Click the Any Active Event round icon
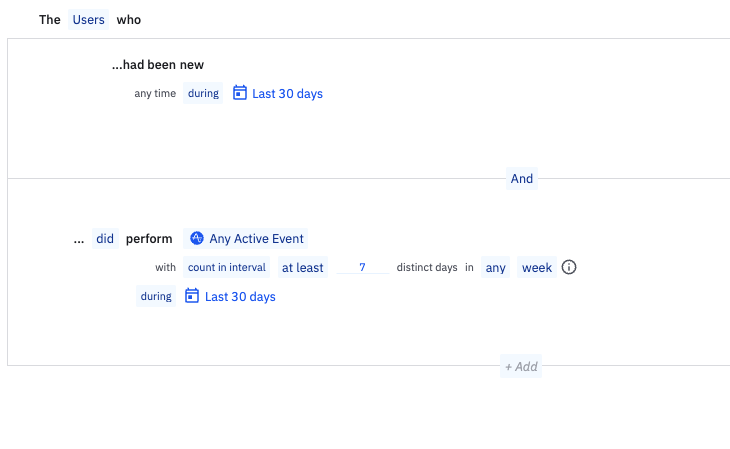730x449 pixels. click(x=197, y=239)
